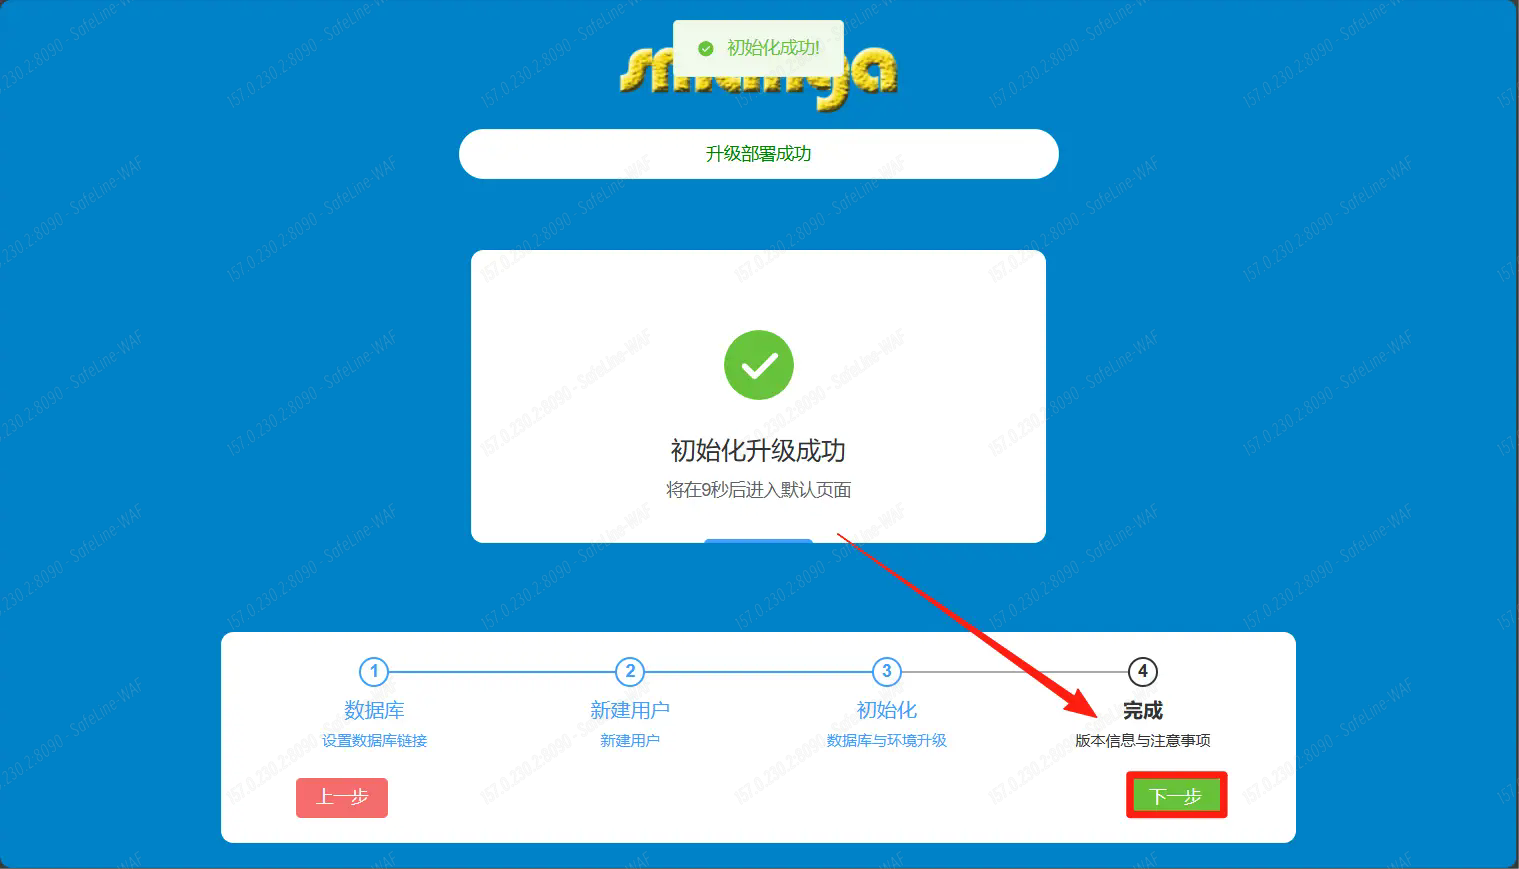
Task: Click 数据库与环境升级 description text
Action: 886,741
